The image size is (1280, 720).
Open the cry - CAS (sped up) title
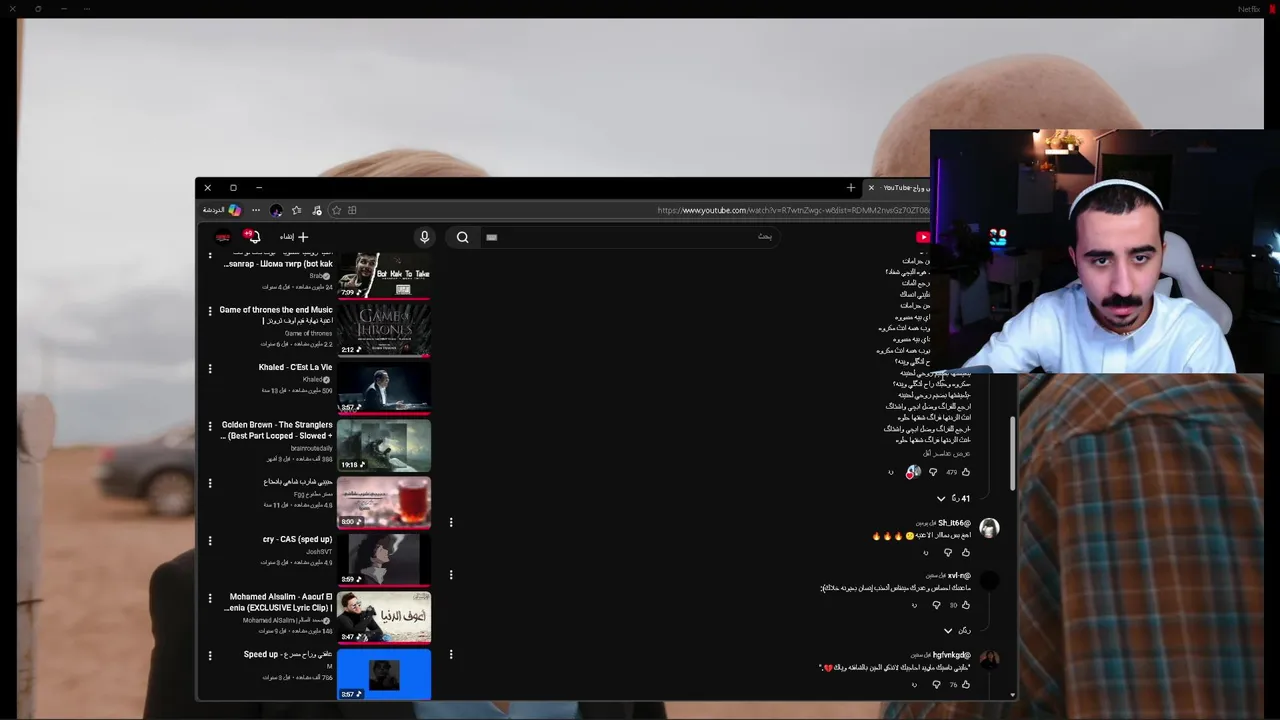tap(298, 539)
